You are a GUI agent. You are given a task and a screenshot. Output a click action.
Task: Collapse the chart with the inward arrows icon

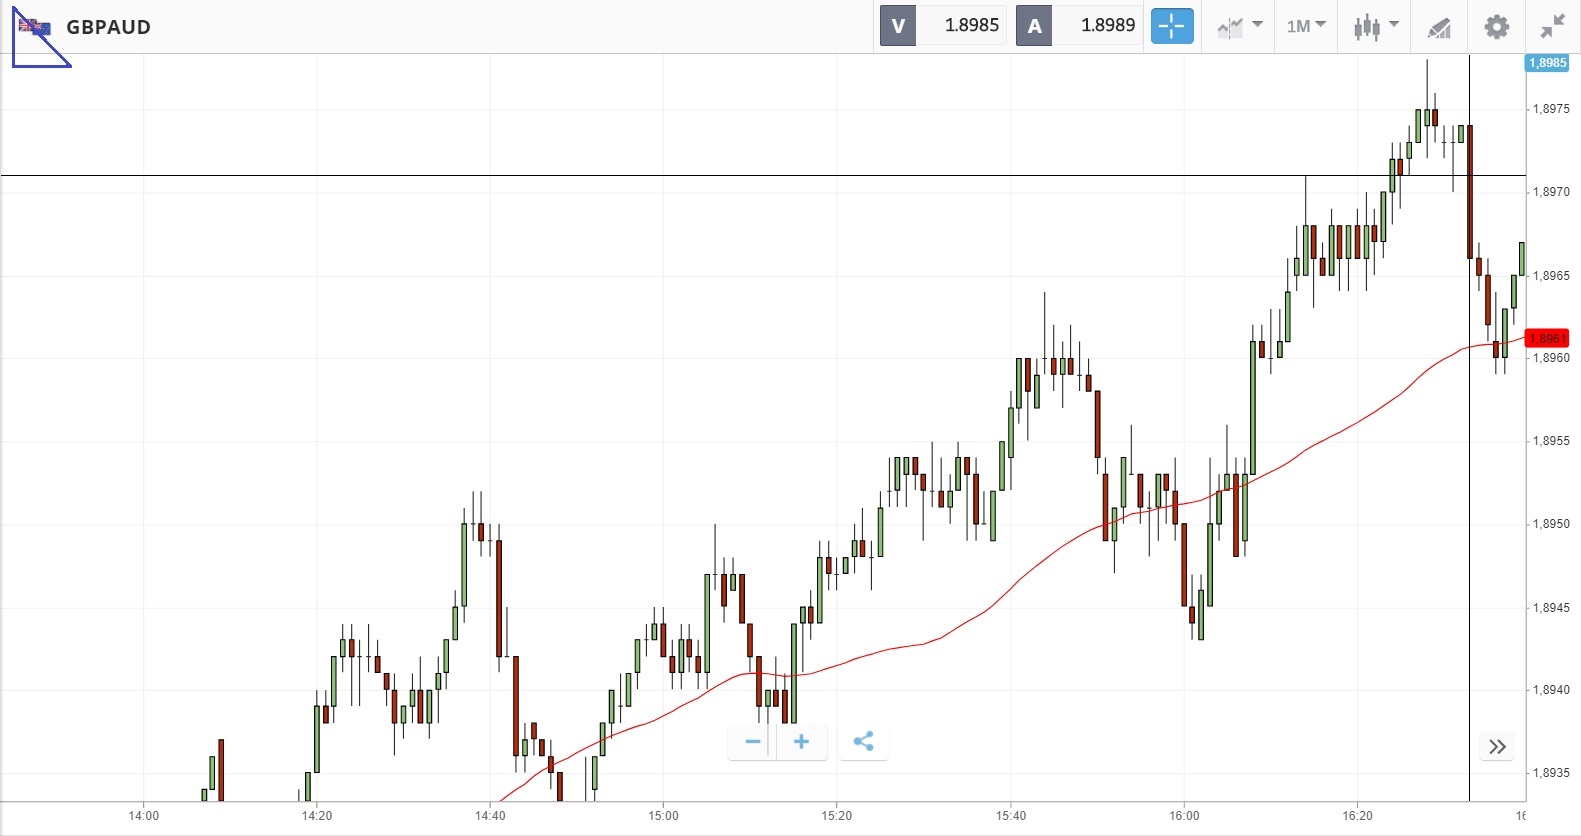(1553, 26)
